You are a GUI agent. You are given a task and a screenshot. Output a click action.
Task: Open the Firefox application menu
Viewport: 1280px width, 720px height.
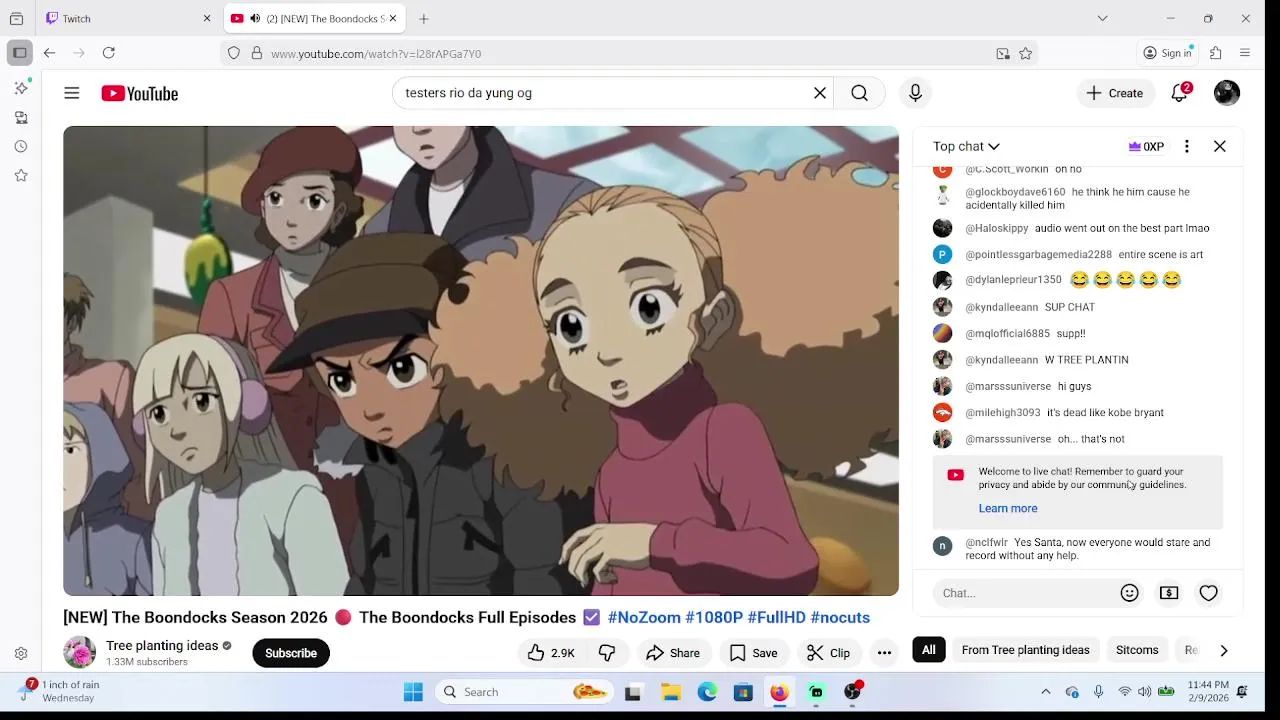(1245, 53)
